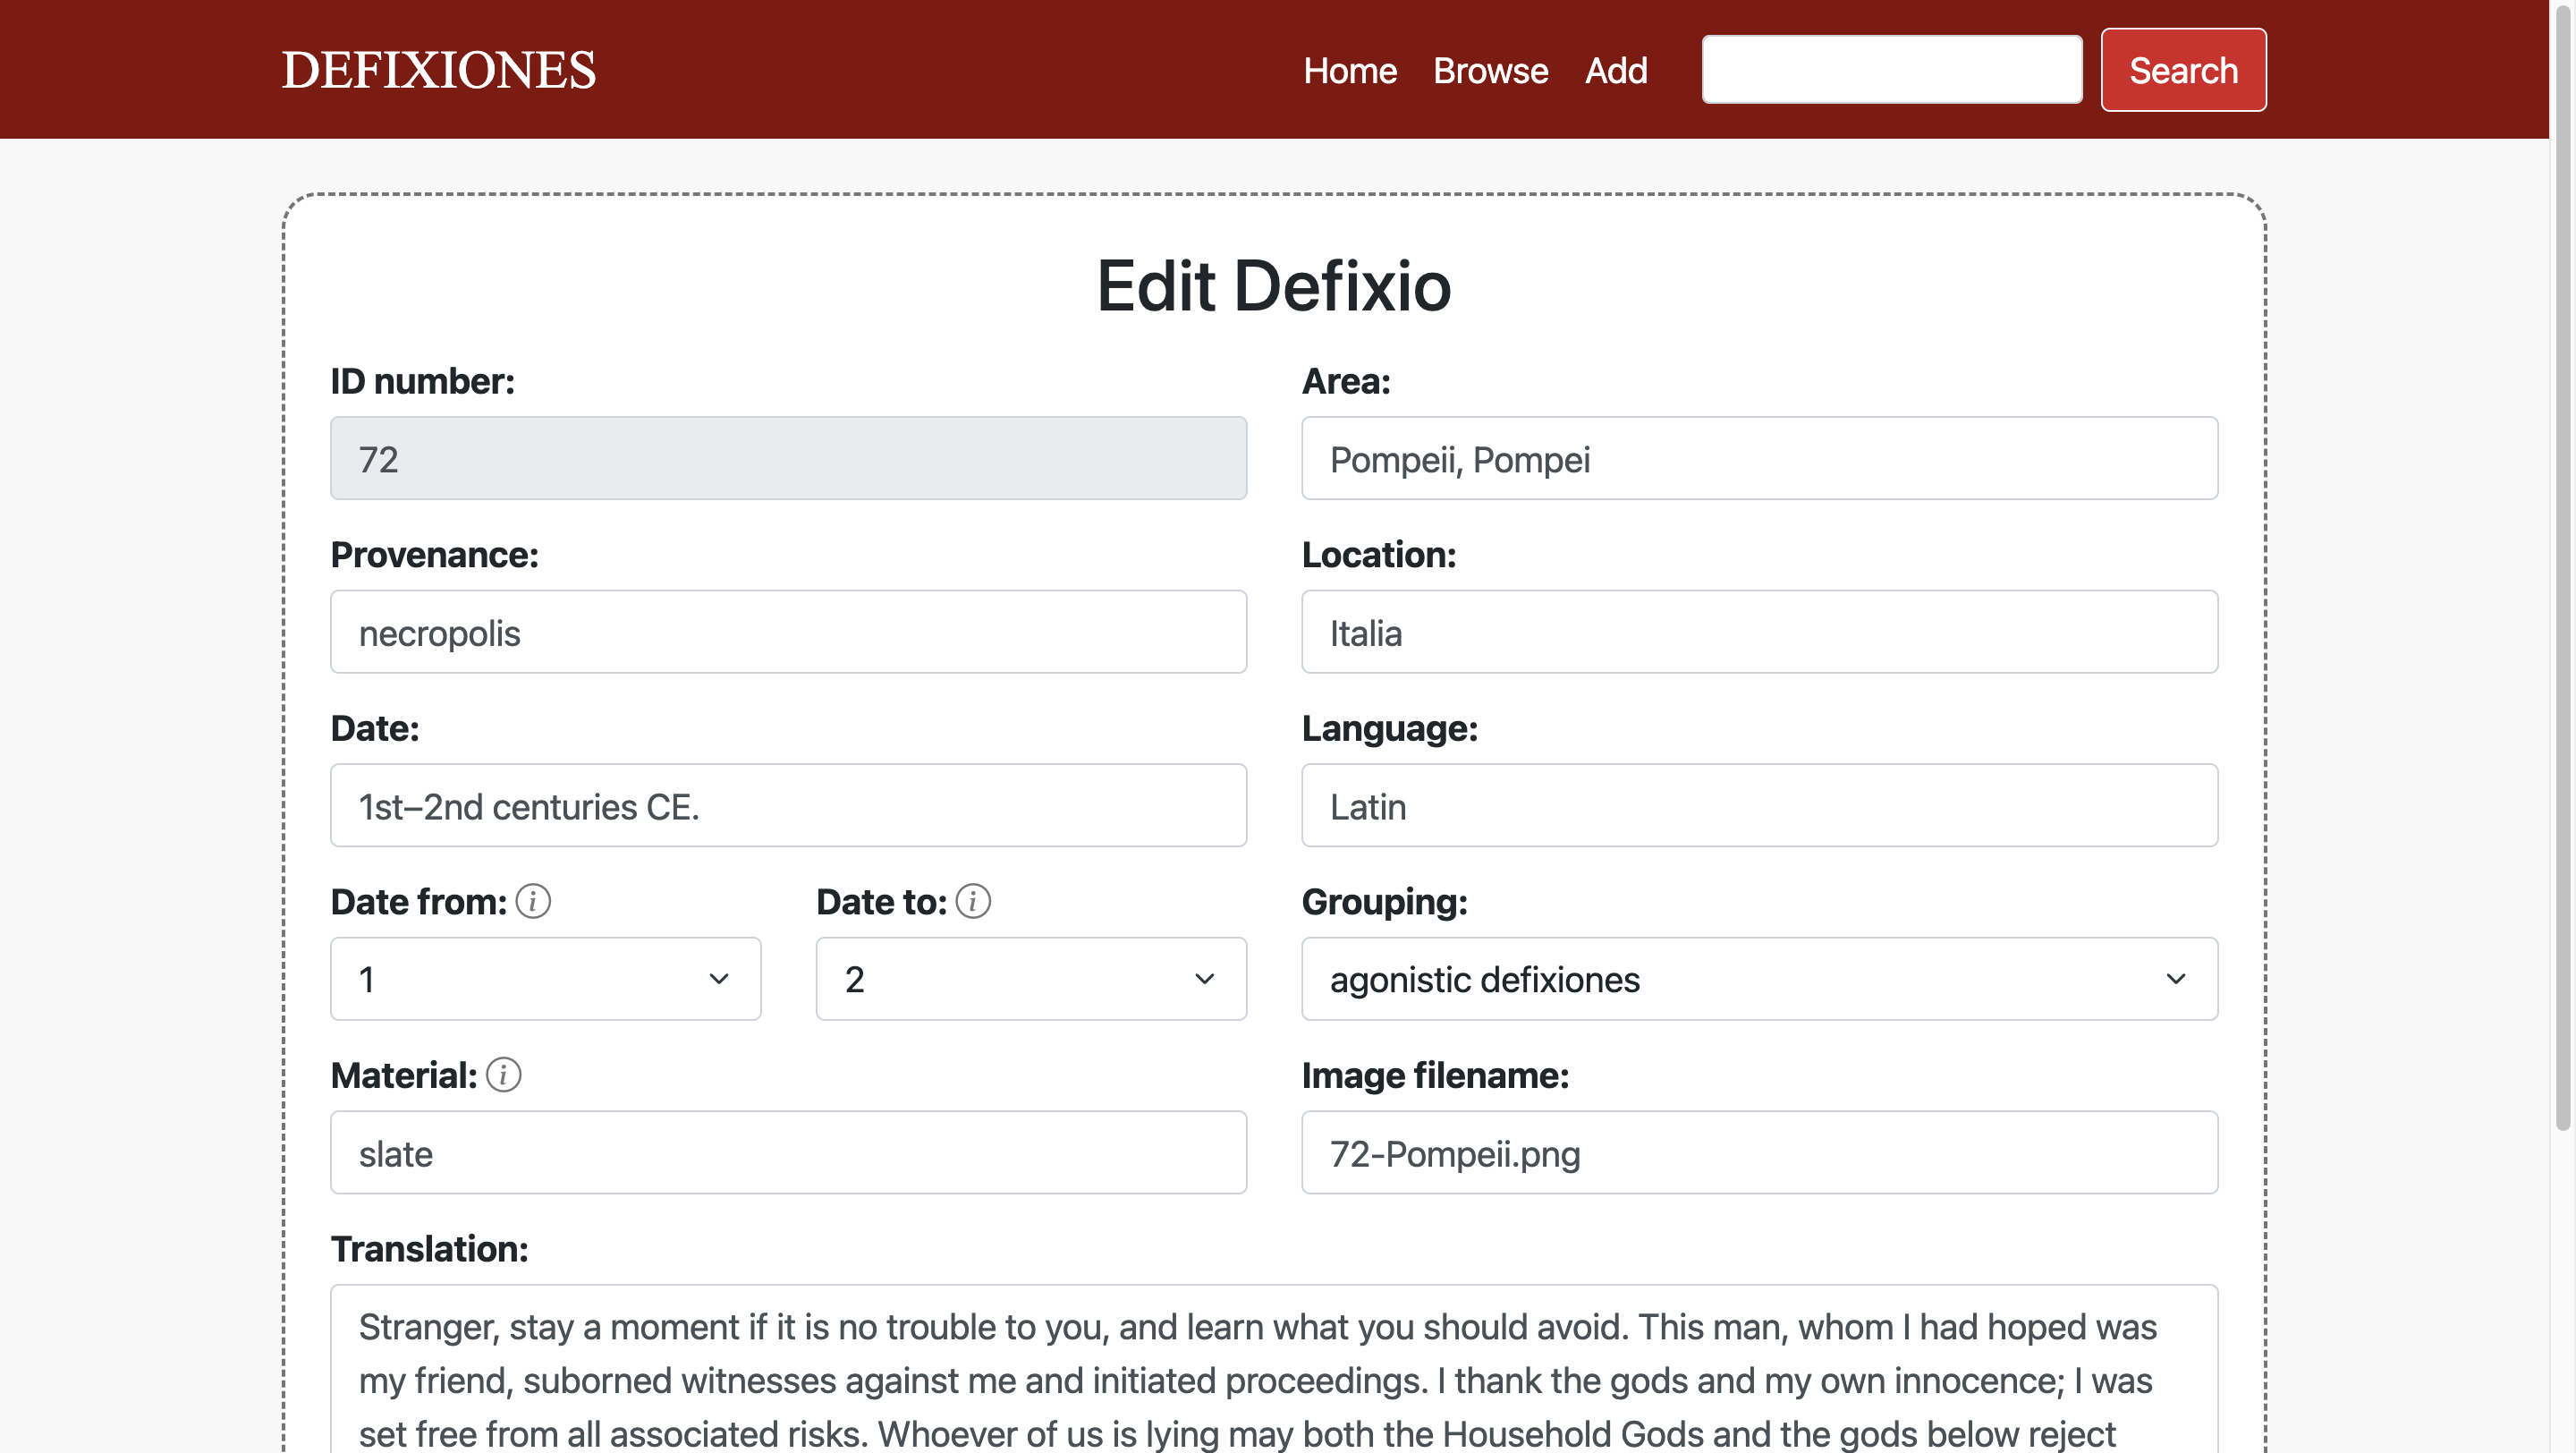Click the Date from info icon

pos(533,901)
